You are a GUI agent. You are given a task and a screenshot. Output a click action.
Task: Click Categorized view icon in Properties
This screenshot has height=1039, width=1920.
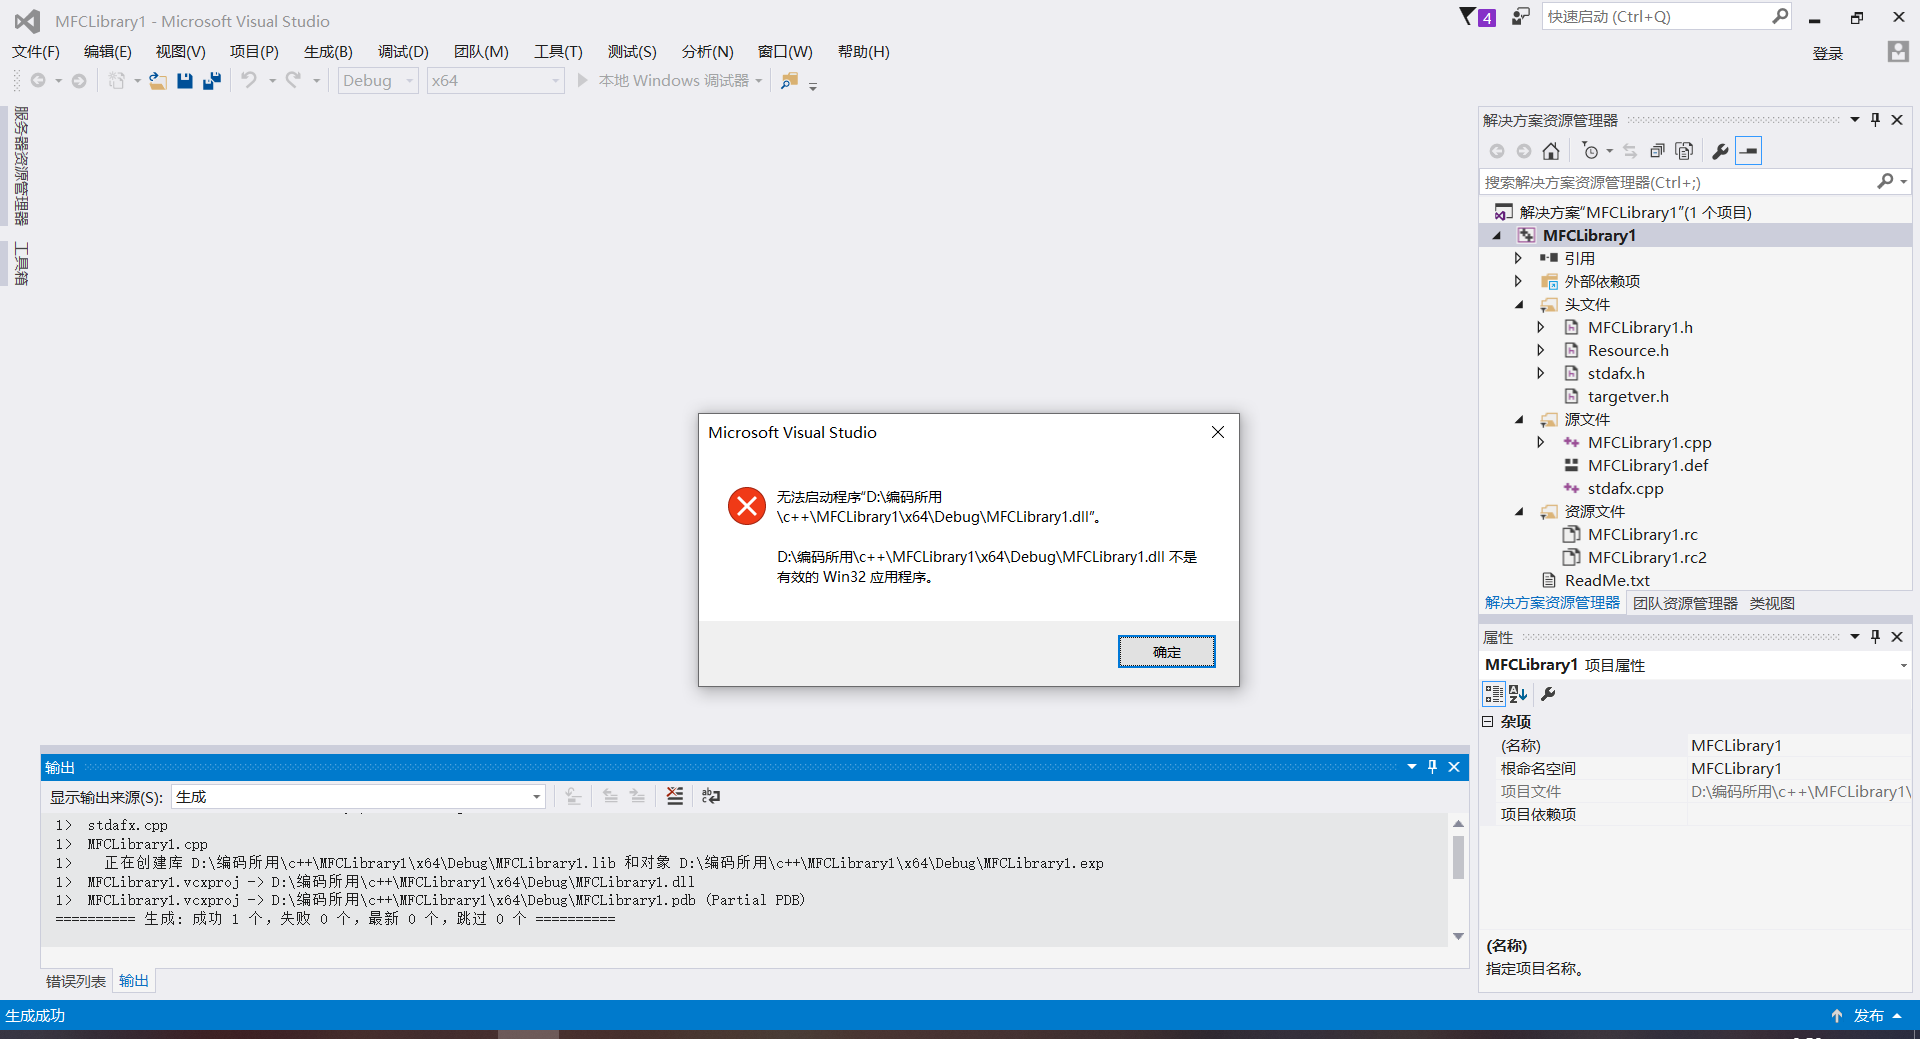coord(1493,694)
